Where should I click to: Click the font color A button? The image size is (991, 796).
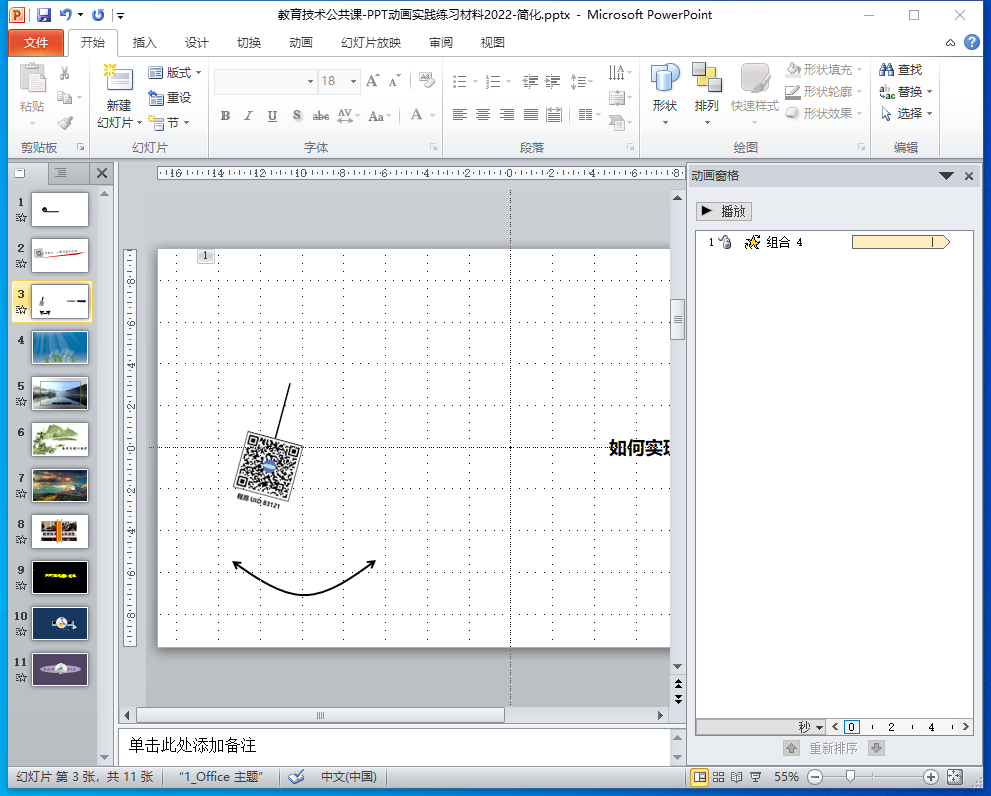click(416, 115)
